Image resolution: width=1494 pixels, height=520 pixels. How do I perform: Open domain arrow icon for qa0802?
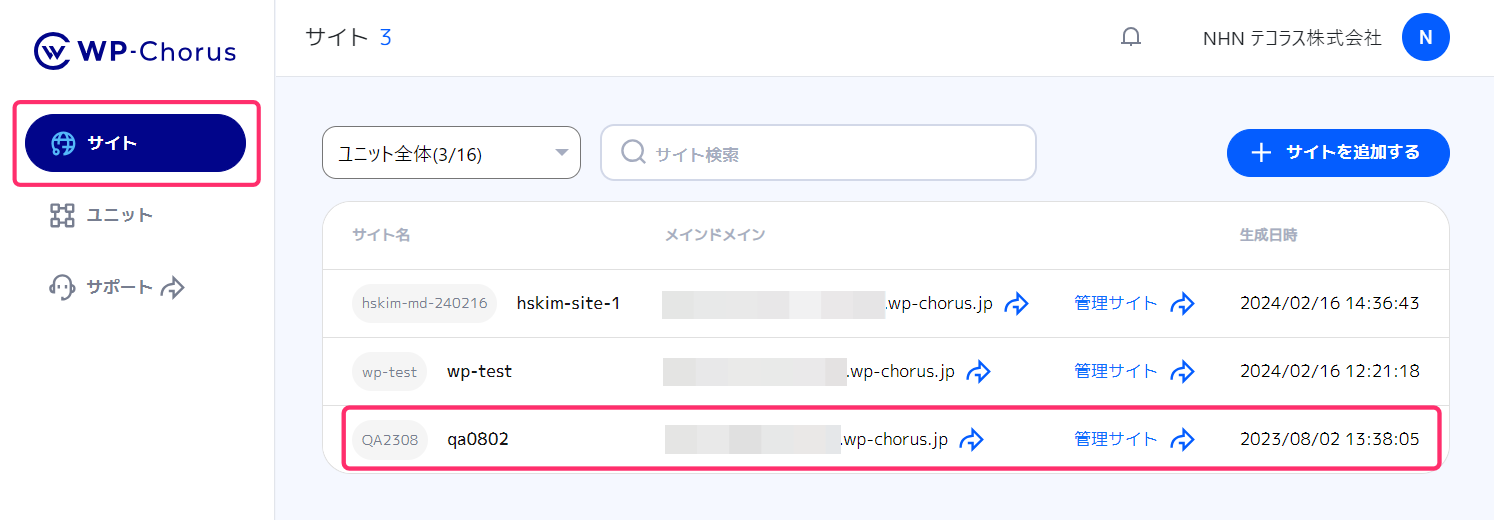pyautogui.click(x=972, y=439)
